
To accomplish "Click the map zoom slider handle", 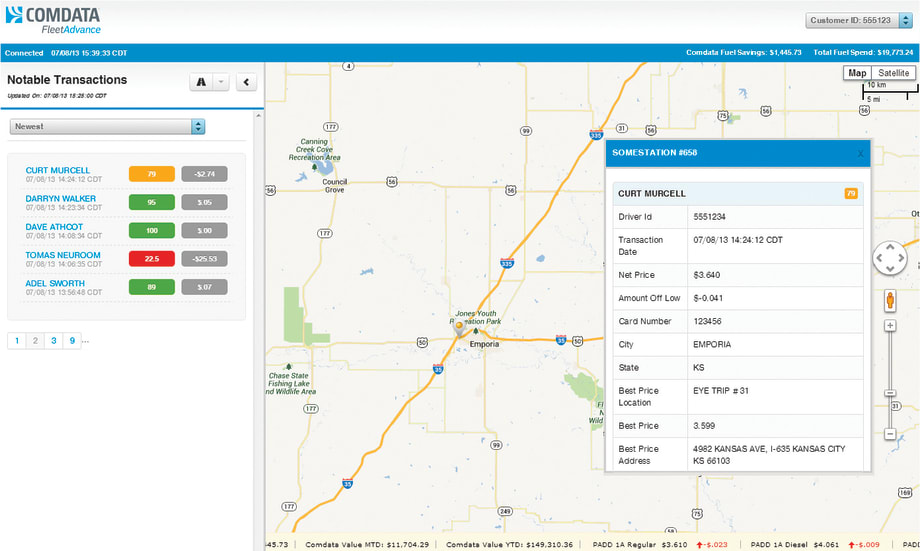I will coord(890,393).
